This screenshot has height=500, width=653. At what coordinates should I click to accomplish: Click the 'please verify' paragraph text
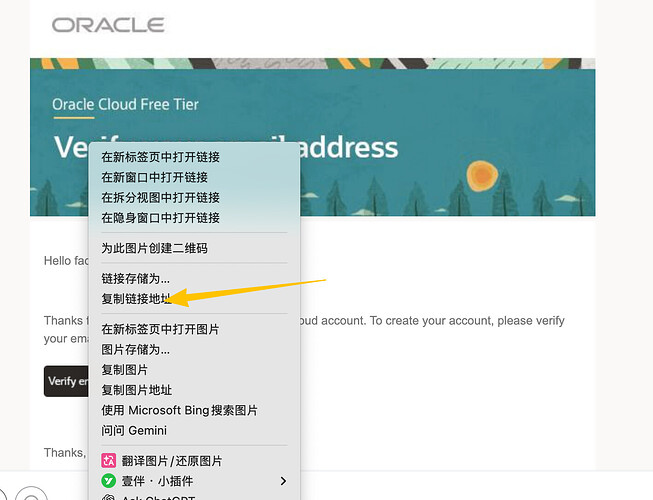coord(531,321)
